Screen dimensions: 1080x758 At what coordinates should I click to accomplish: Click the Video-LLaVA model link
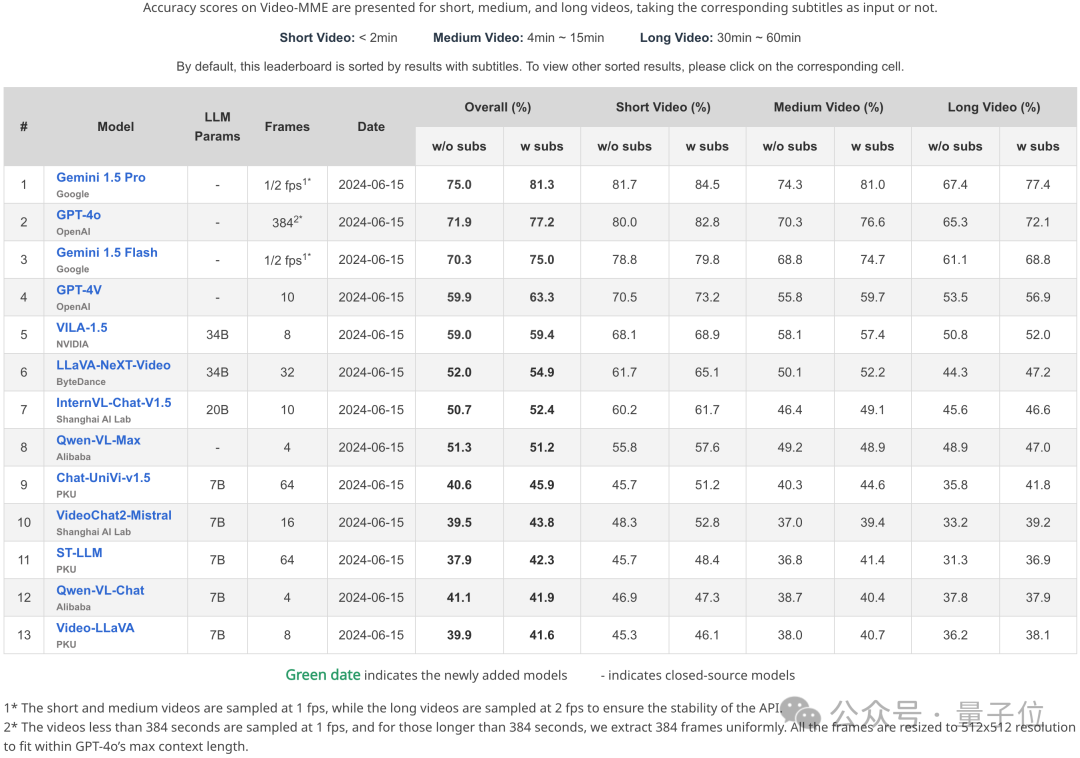point(95,627)
